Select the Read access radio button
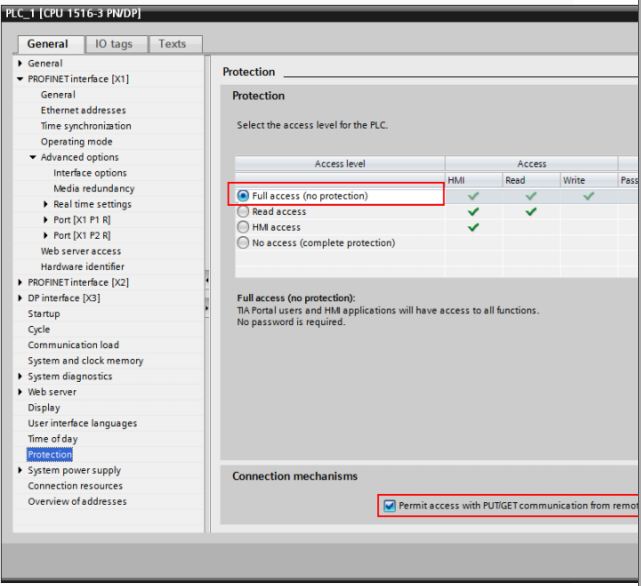Image resolution: width=641 pixels, height=586 pixels. click(x=243, y=211)
